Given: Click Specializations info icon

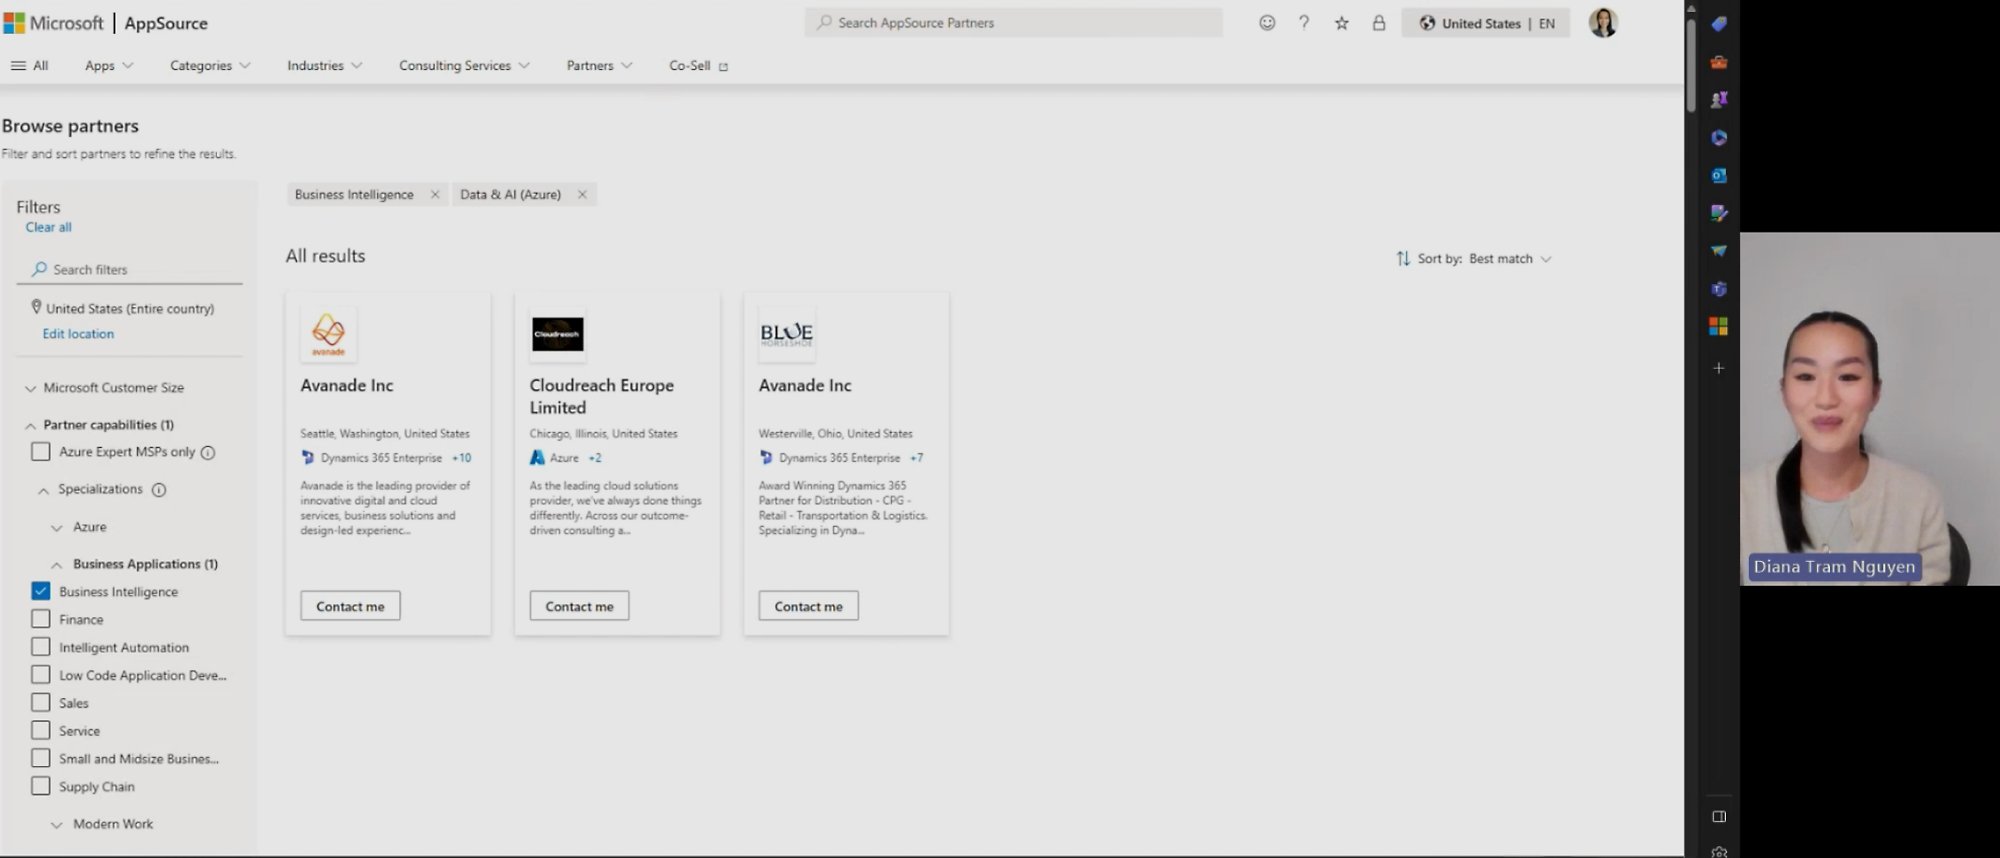Looking at the screenshot, I should [x=159, y=490].
